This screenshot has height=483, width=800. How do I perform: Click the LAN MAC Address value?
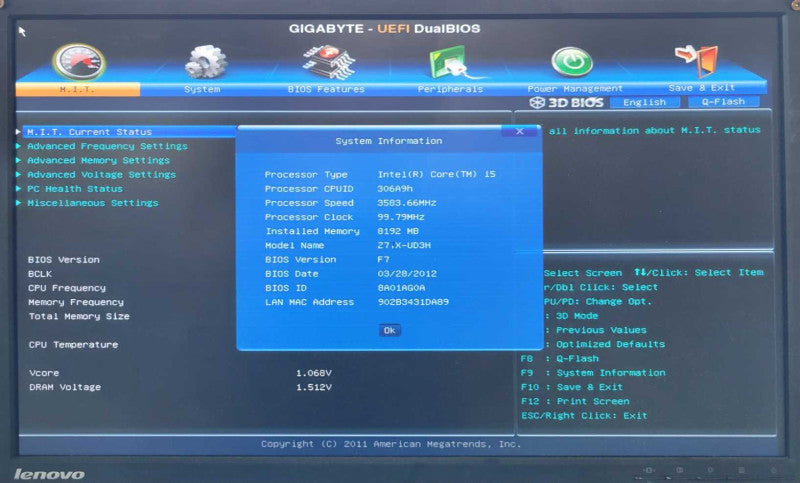pos(413,302)
